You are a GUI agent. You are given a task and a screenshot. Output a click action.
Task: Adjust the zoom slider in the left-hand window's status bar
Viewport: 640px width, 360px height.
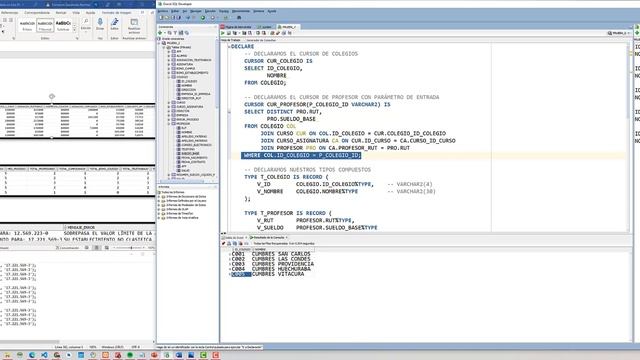click(131, 248)
